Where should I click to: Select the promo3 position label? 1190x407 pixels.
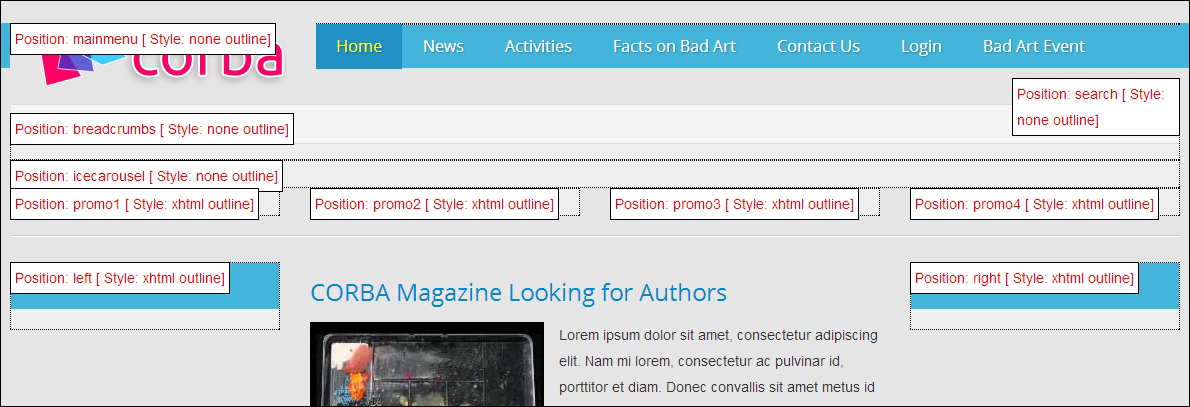[734, 204]
